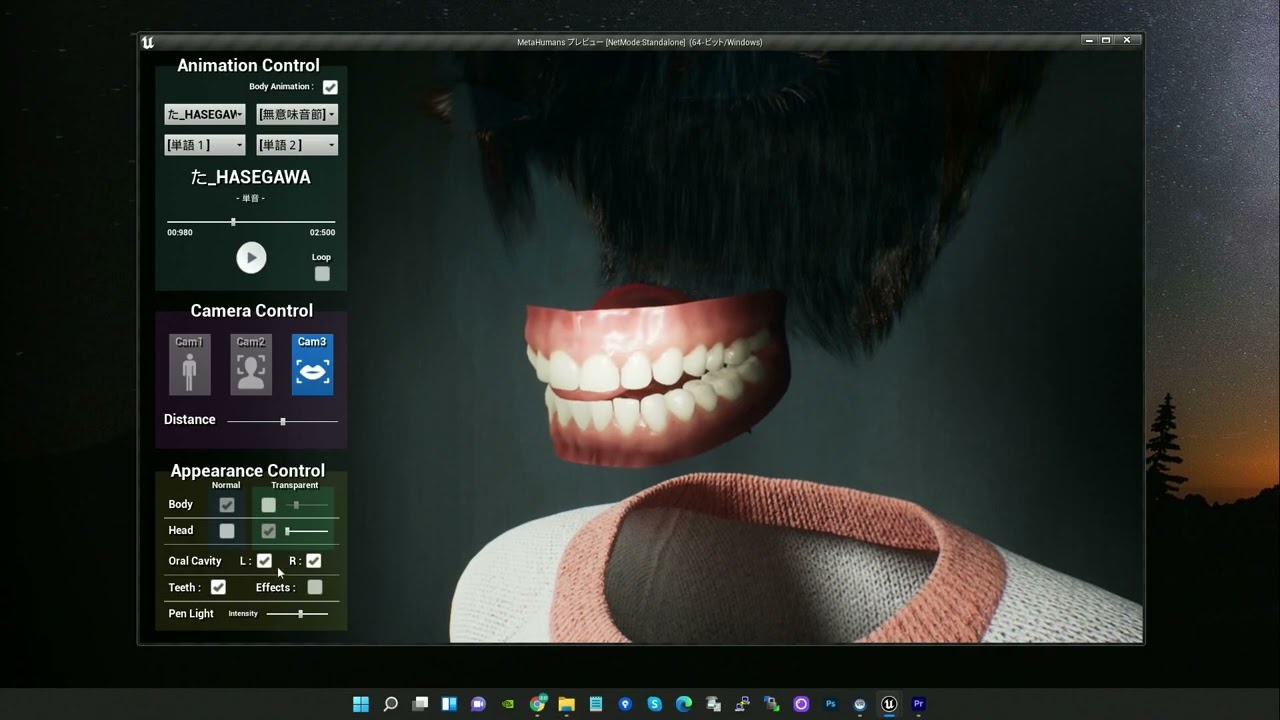Open the [単語 1] dropdown
Image resolution: width=1280 pixels, height=720 pixels.
205,145
